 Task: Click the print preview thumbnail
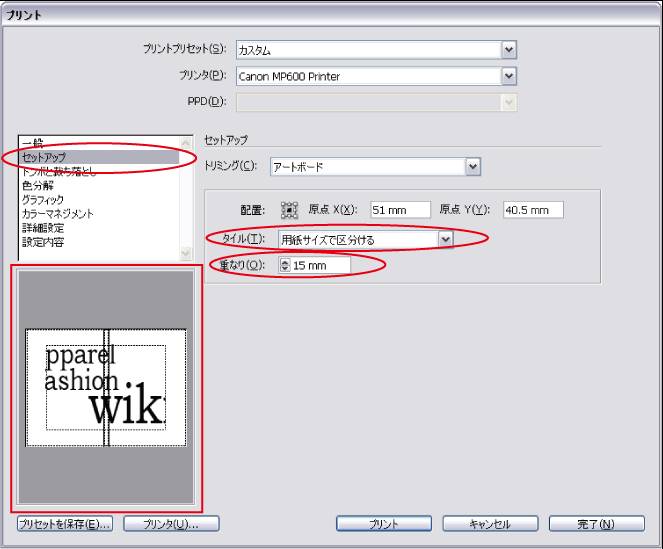(x=105, y=388)
